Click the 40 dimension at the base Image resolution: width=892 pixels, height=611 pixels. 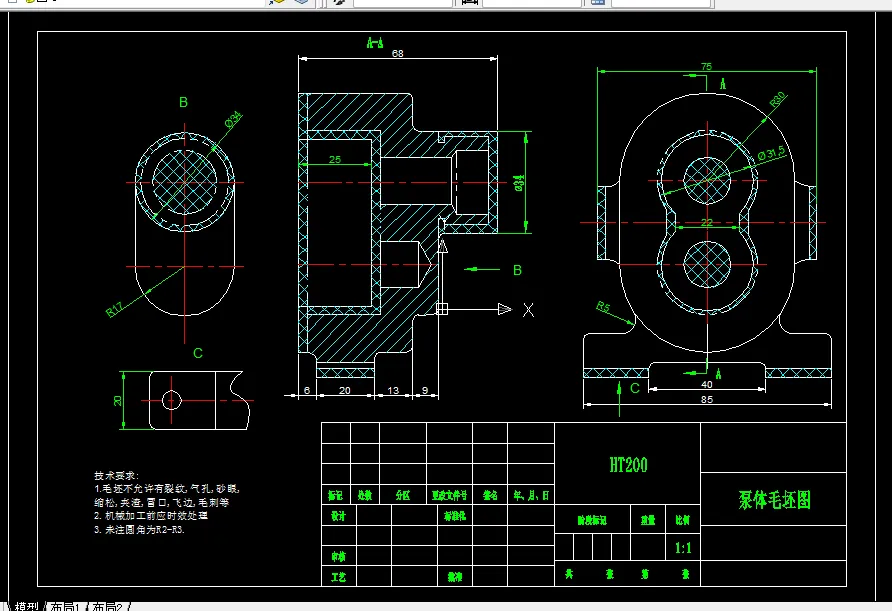pos(707,384)
